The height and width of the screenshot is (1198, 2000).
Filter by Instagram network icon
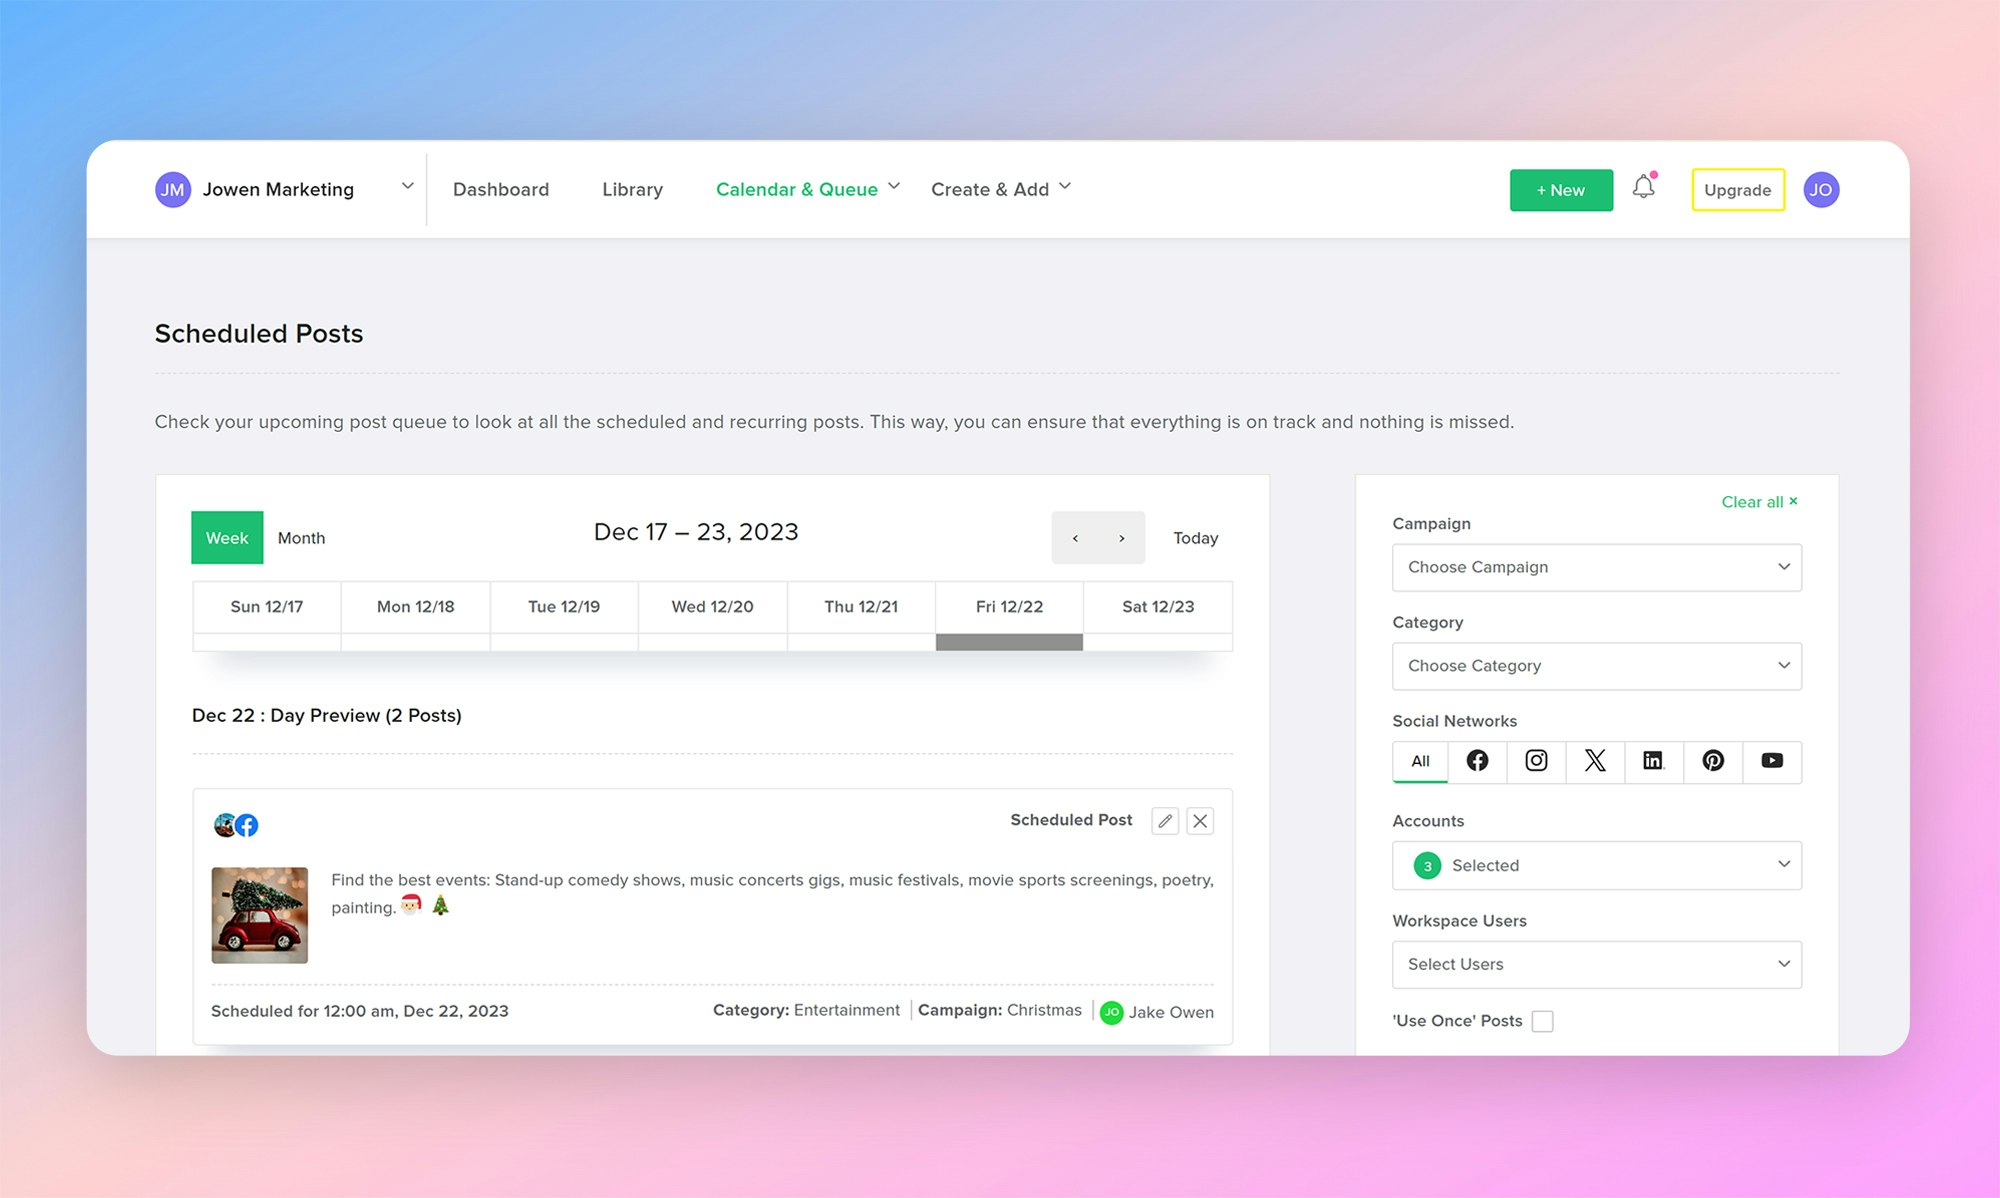click(1536, 761)
